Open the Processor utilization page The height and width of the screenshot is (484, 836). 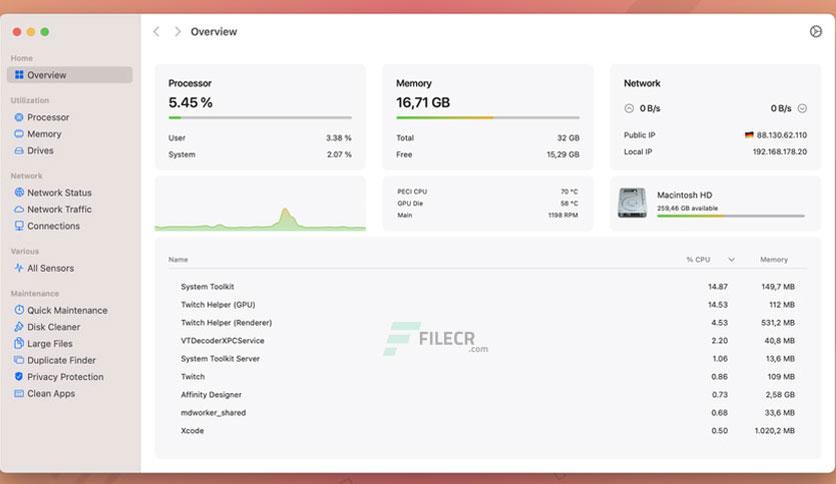click(48, 117)
